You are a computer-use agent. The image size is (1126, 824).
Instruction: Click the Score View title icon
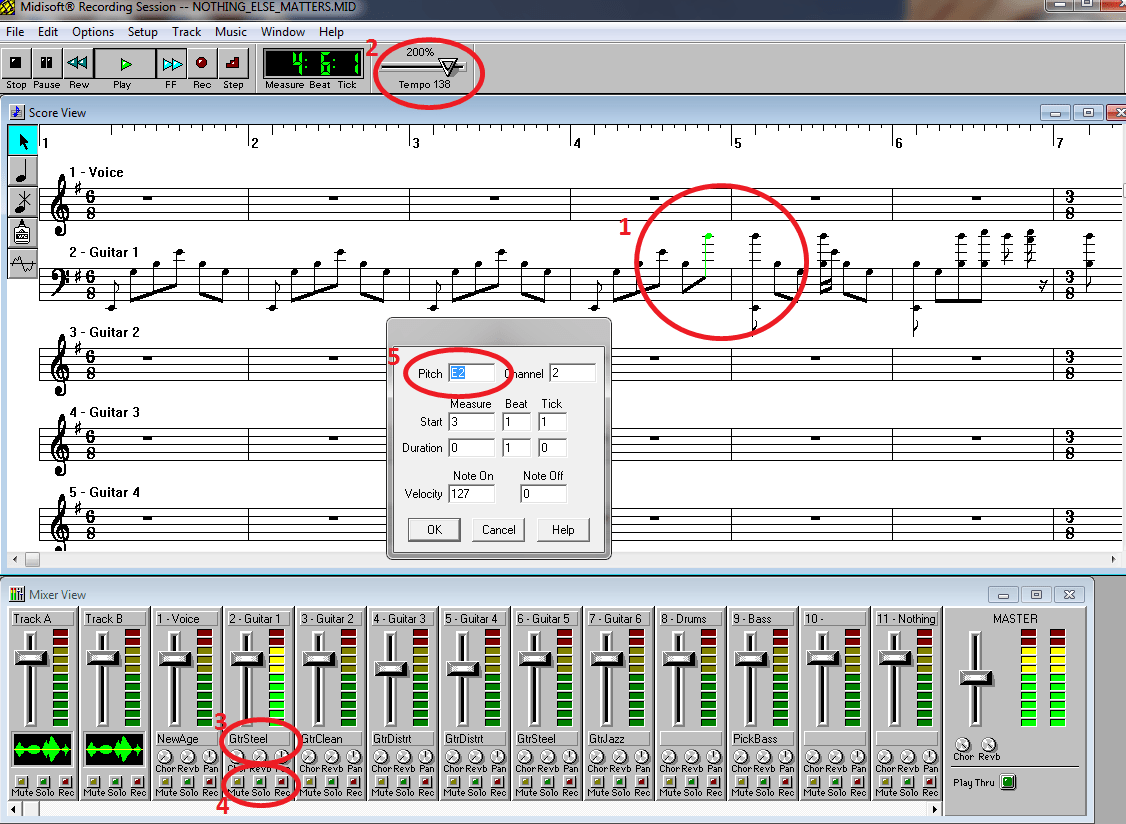(17, 112)
